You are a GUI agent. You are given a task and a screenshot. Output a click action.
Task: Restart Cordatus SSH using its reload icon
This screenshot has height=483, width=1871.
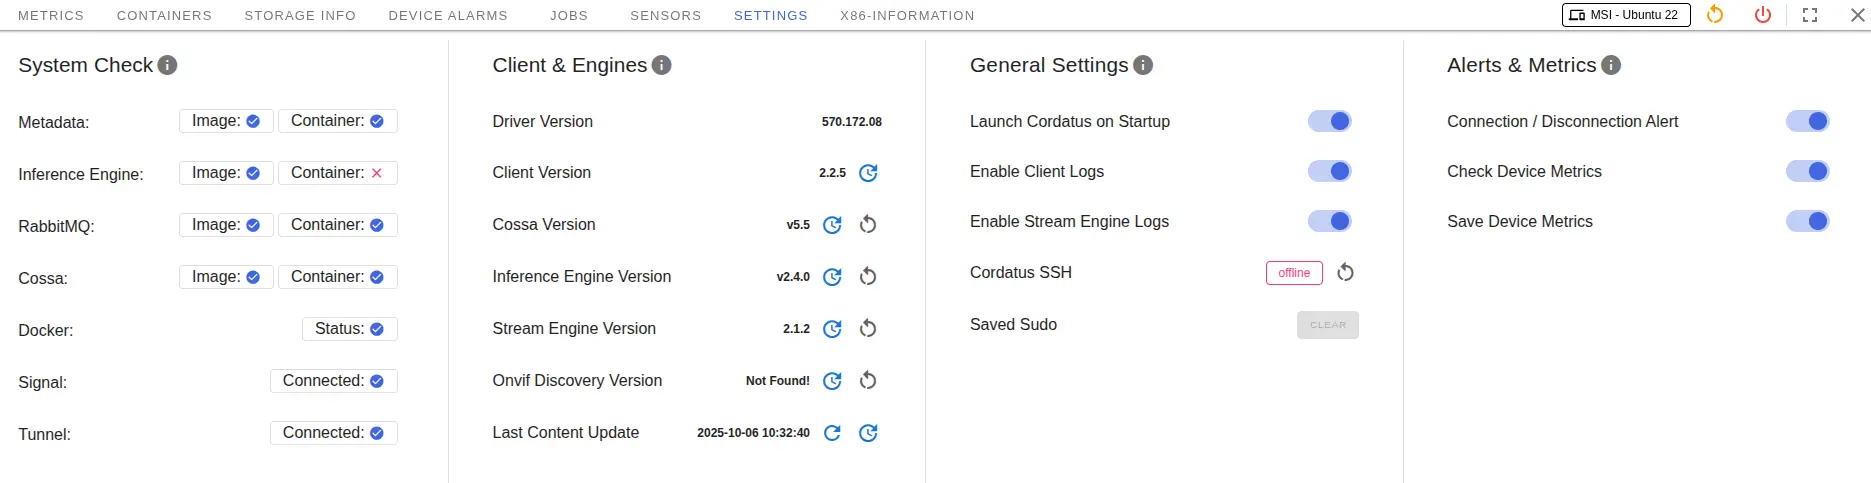[x=1346, y=273]
